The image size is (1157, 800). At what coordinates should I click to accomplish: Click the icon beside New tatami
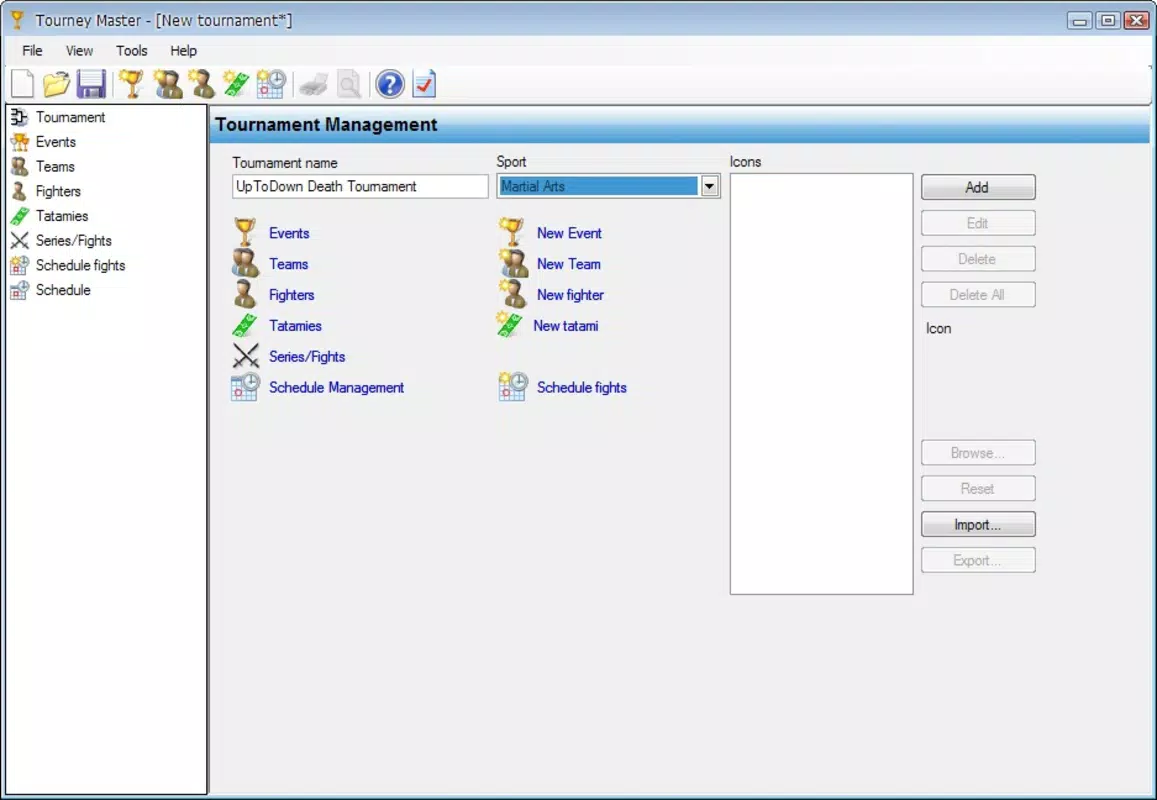pos(509,325)
